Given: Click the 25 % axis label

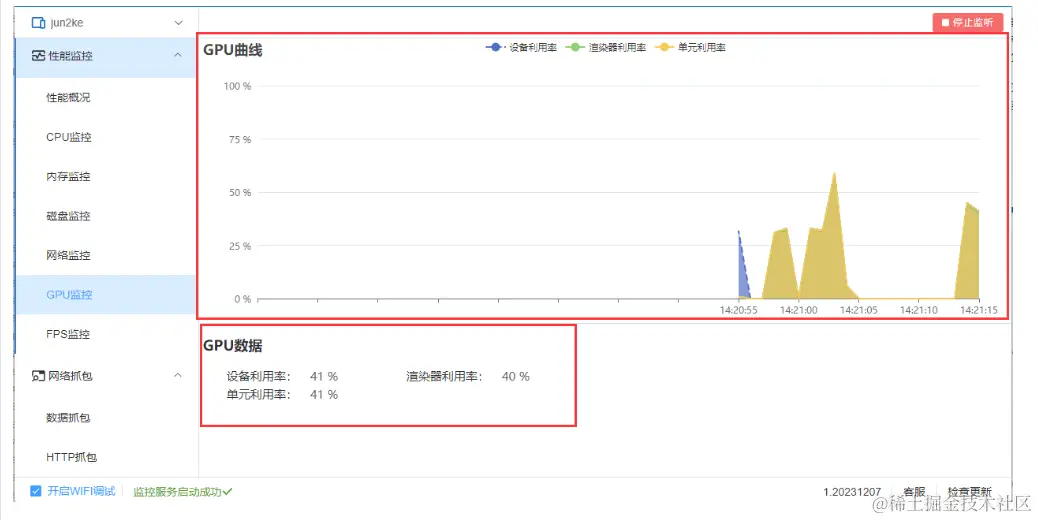Looking at the screenshot, I should point(240,246).
